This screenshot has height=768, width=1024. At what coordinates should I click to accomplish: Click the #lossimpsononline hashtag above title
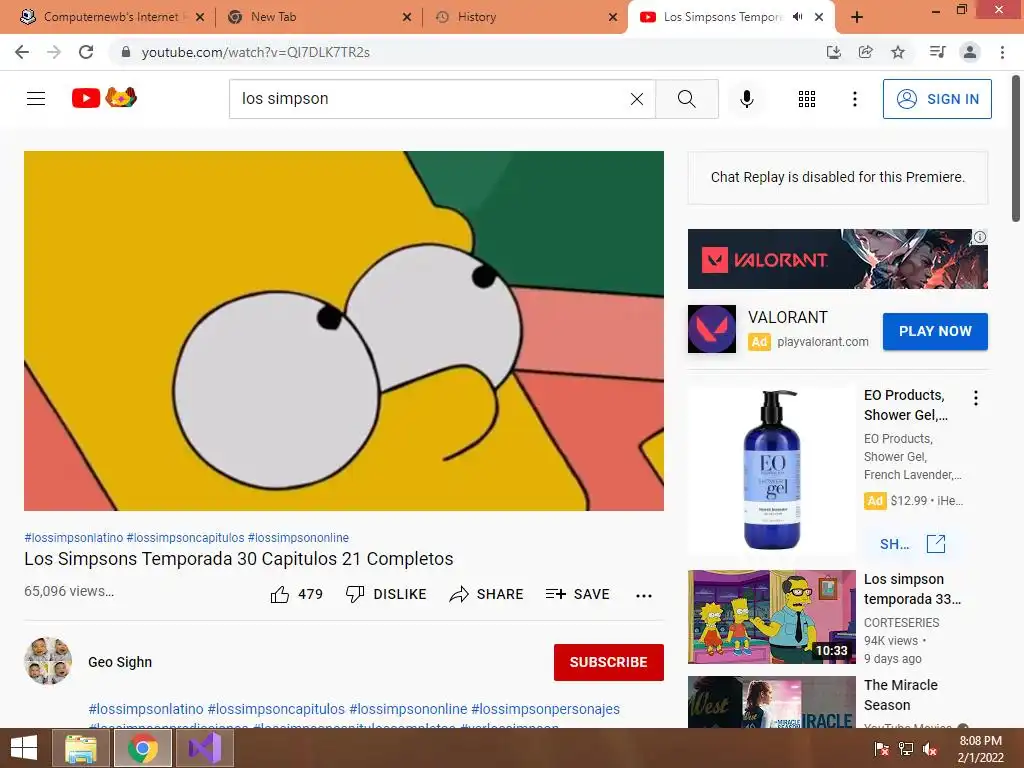[298, 537]
